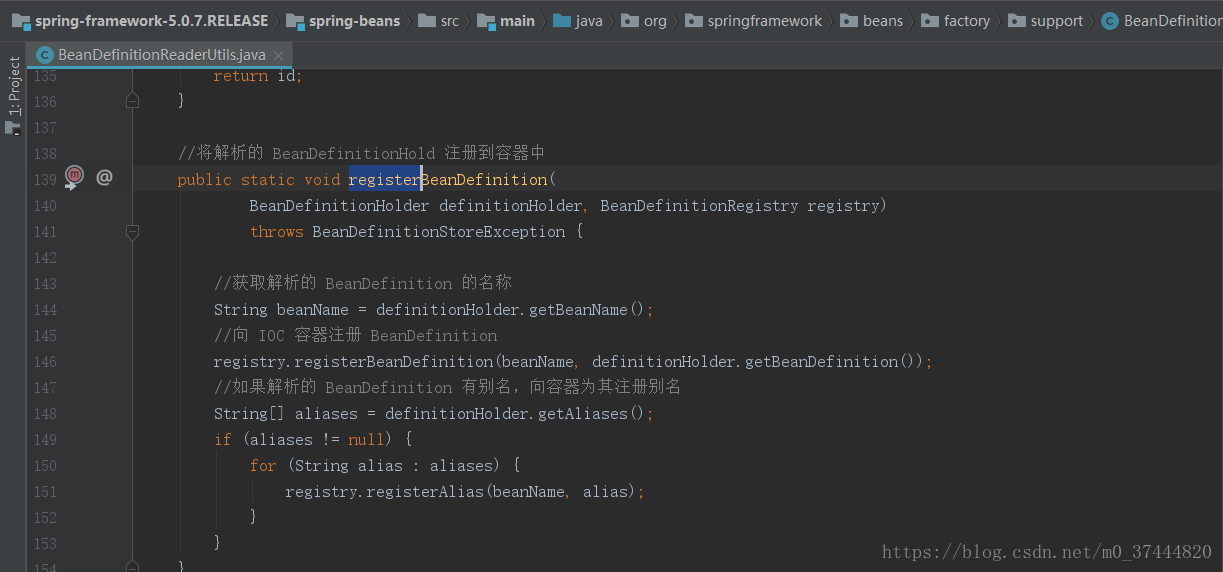Click the spring-framework-5.0.7.RELEASE folder icon in the breadcrumb

20,21
